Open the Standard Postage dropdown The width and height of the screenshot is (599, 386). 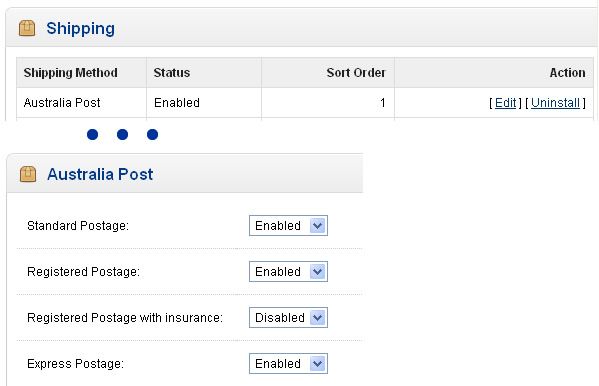[x=288, y=225]
